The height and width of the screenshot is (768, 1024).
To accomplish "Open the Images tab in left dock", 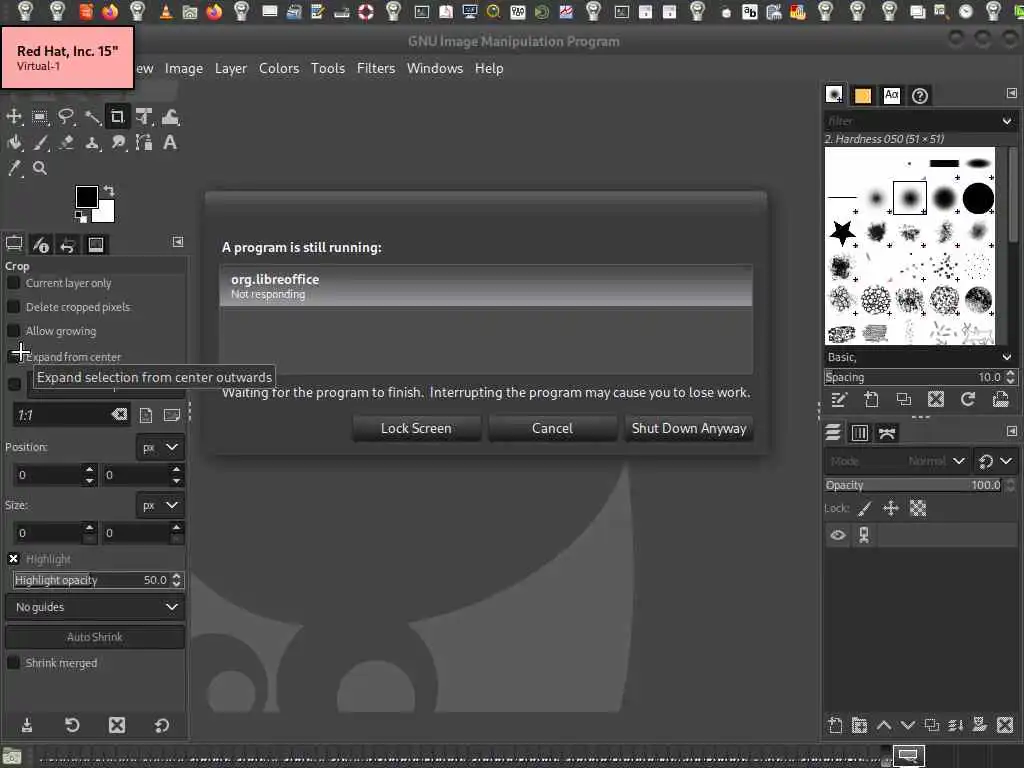I will 95,244.
